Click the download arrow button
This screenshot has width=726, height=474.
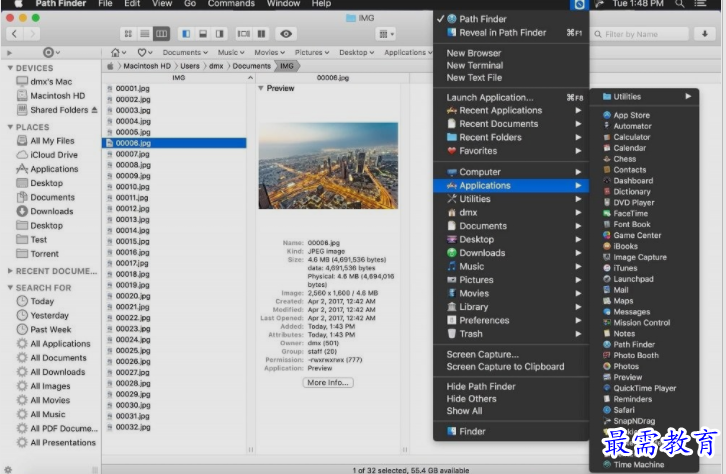705,34
